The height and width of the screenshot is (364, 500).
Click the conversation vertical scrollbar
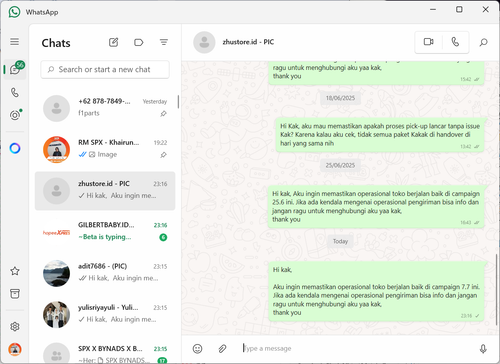click(x=497, y=289)
